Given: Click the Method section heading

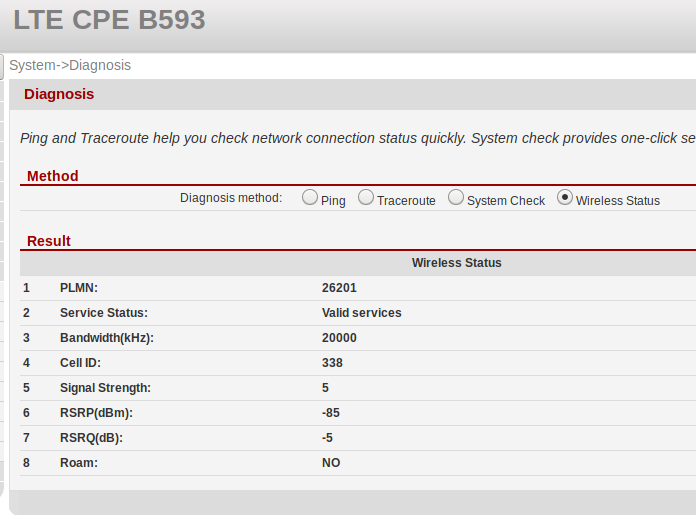Looking at the screenshot, I should [x=52, y=176].
